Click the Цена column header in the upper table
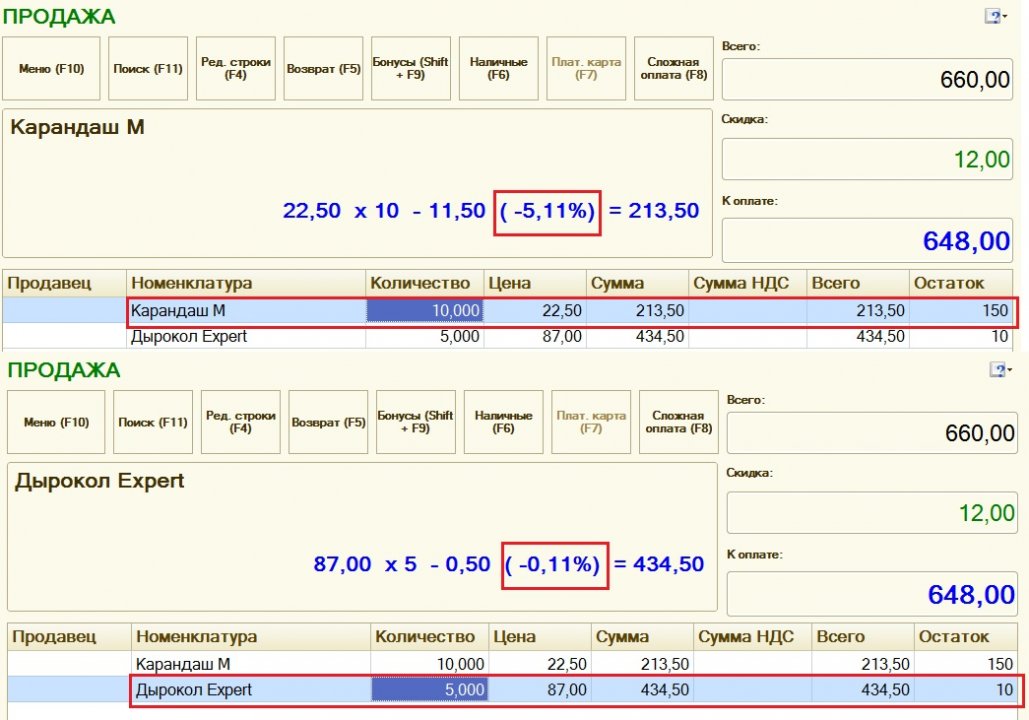 535,283
